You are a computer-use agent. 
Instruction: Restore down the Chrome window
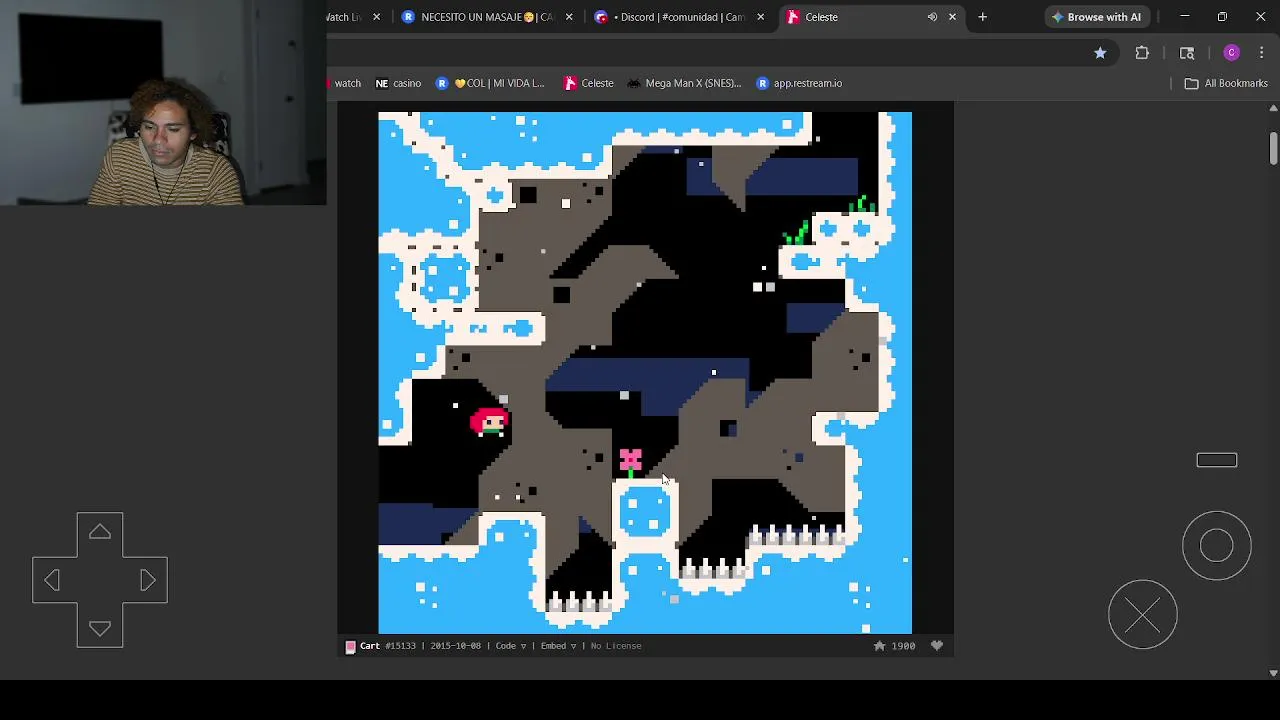coord(1222,17)
